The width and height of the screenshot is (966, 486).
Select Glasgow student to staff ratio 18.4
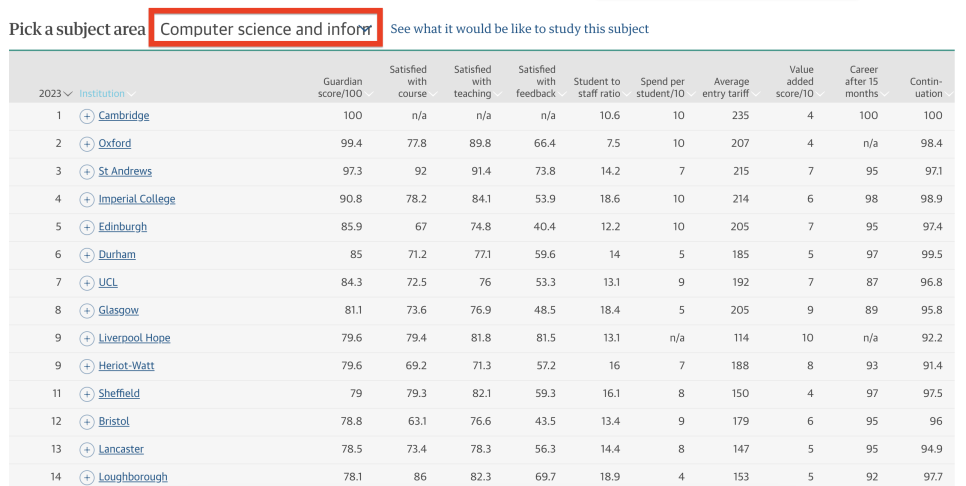[x=610, y=310]
